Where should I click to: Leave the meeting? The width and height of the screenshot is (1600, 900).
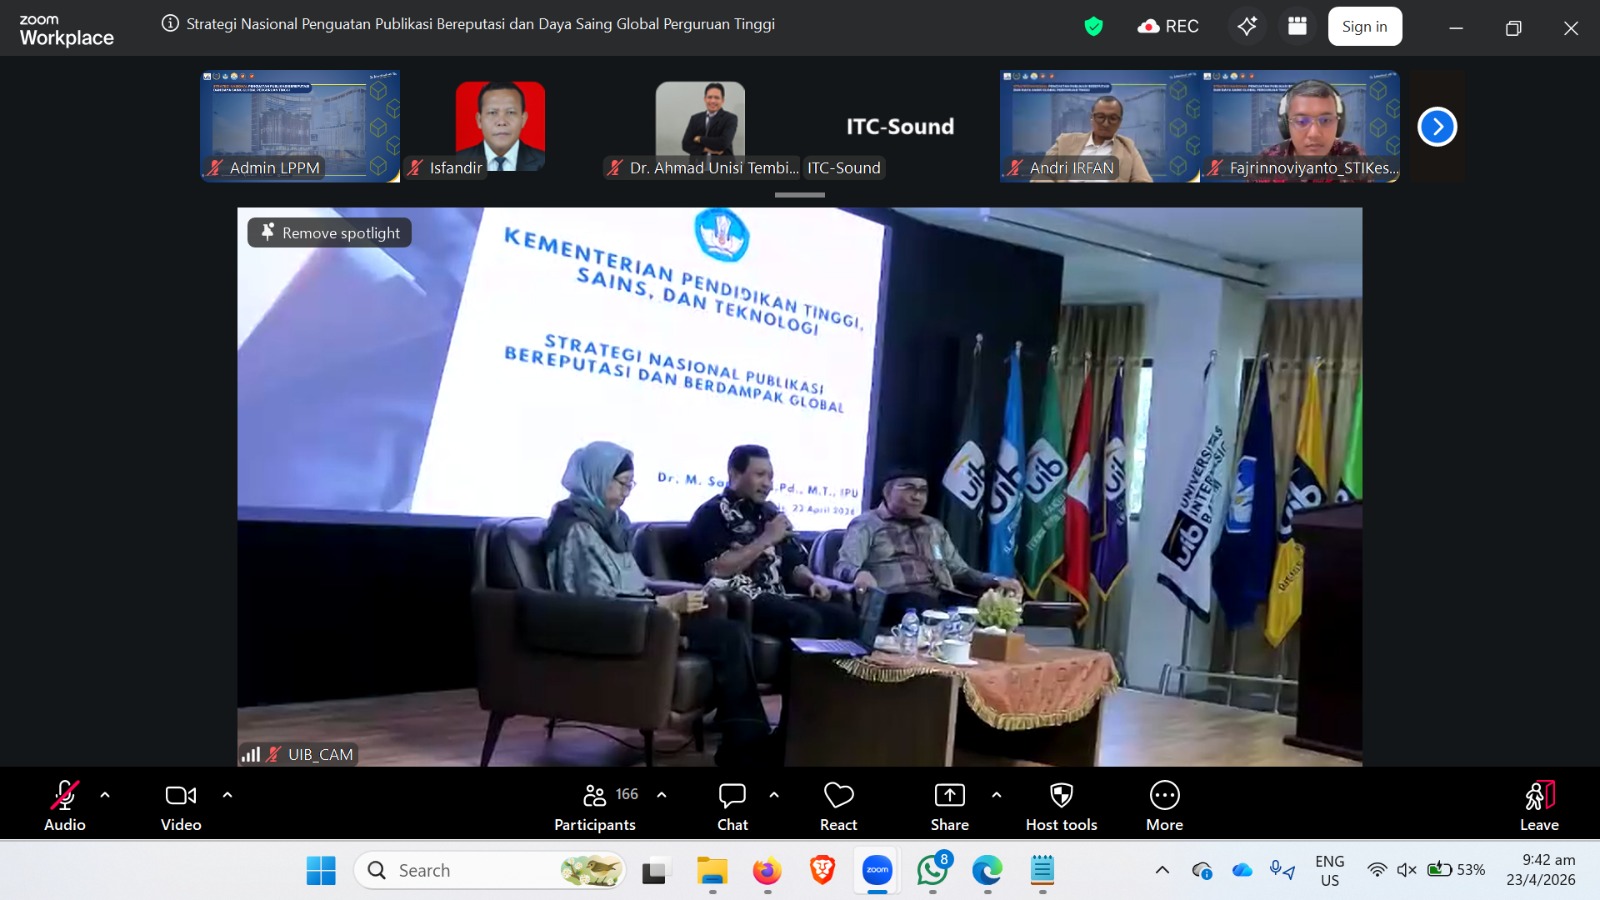click(x=1539, y=806)
